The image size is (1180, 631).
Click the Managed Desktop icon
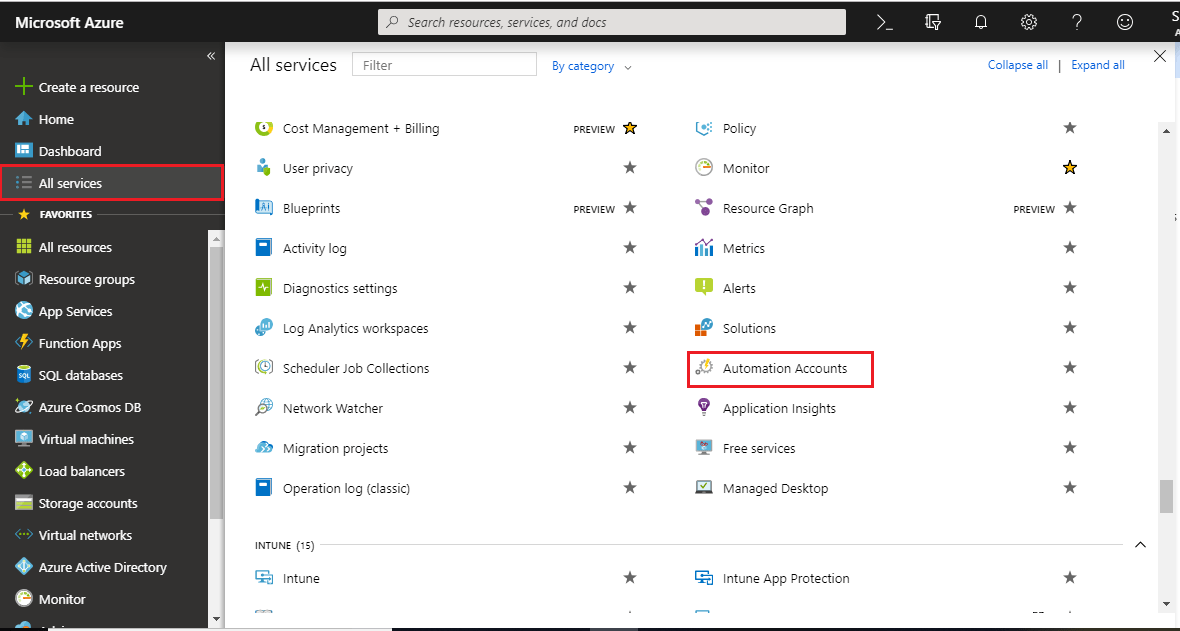(x=704, y=488)
